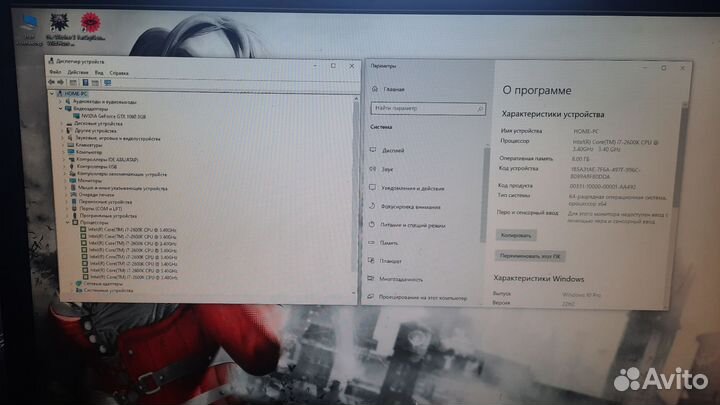Click the Компьютер category icon in tree
Viewport: 720px width, 405px height.
[x=72, y=152]
